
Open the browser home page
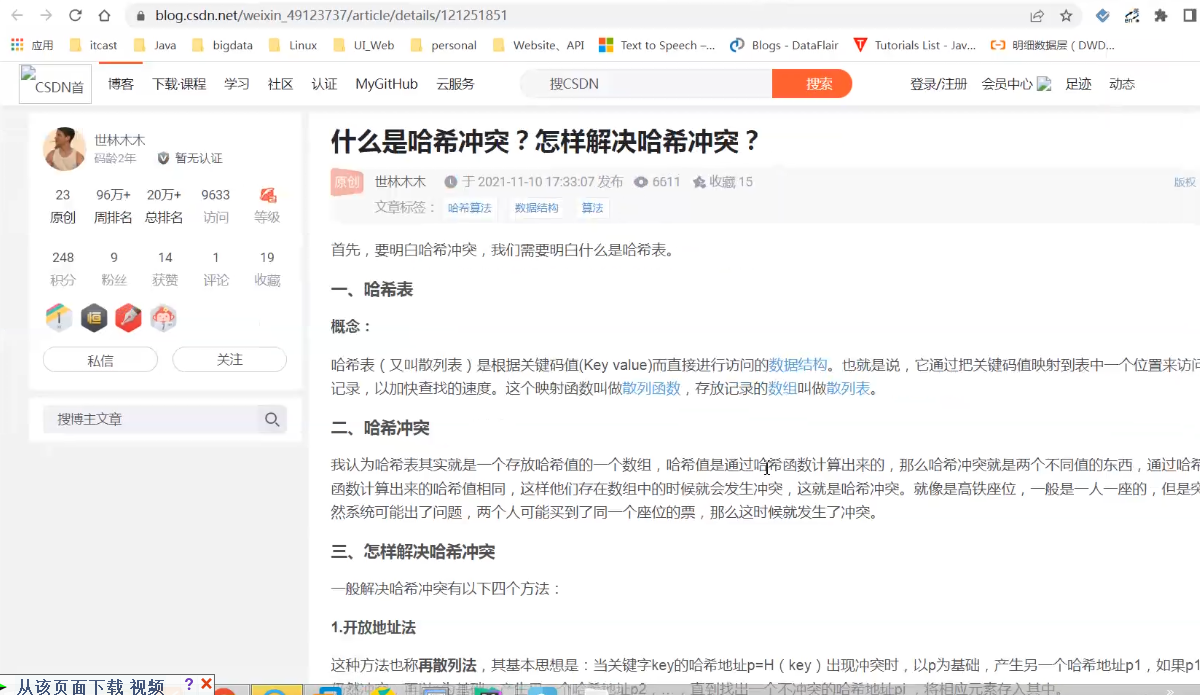coord(104,16)
